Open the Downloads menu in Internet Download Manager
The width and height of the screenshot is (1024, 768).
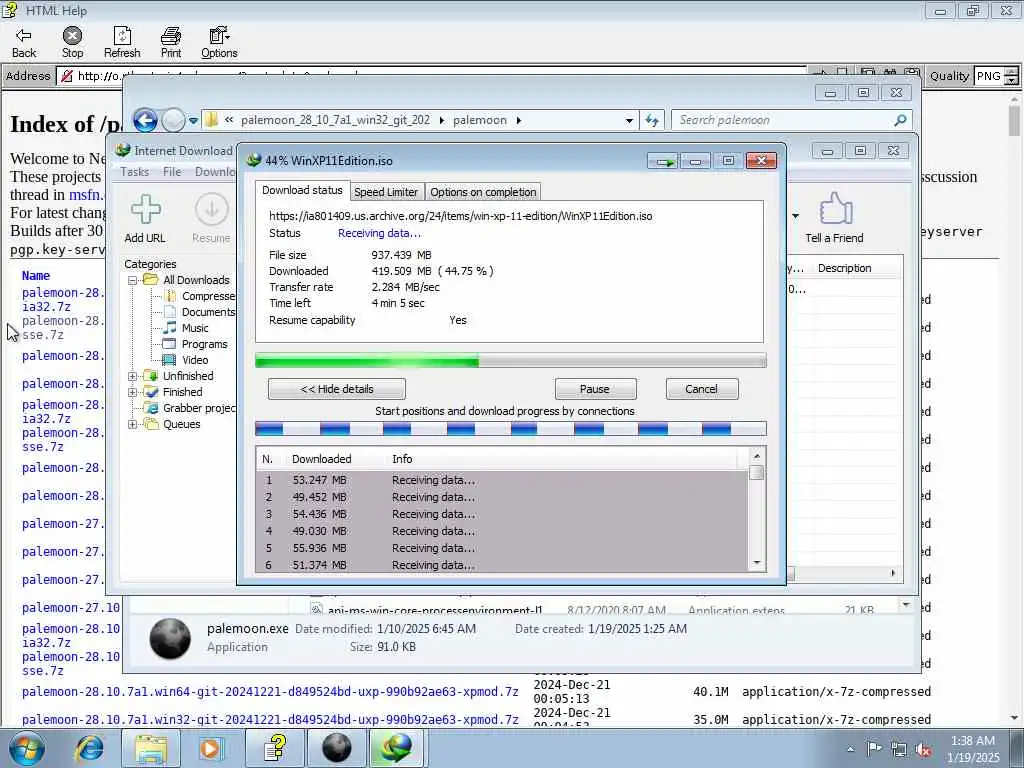pos(215,172)
